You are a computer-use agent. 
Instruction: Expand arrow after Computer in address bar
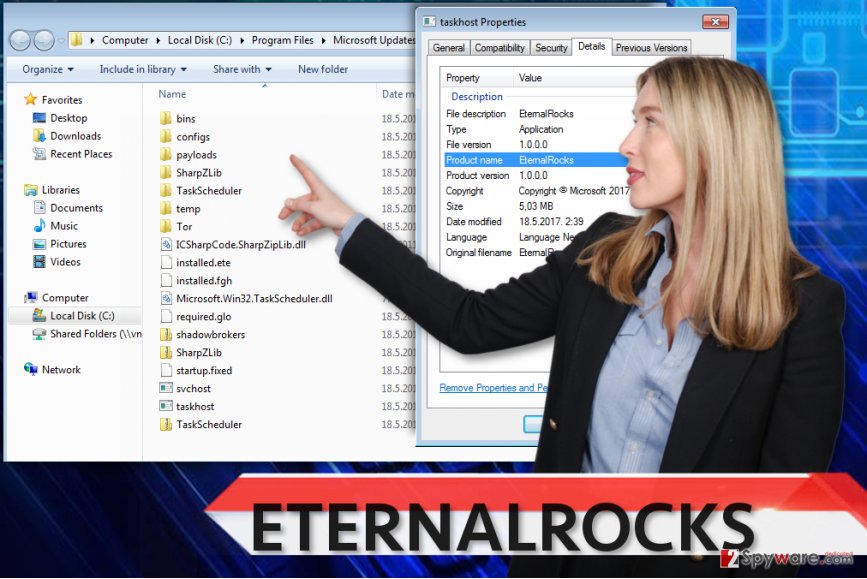[x=158, y=40]
